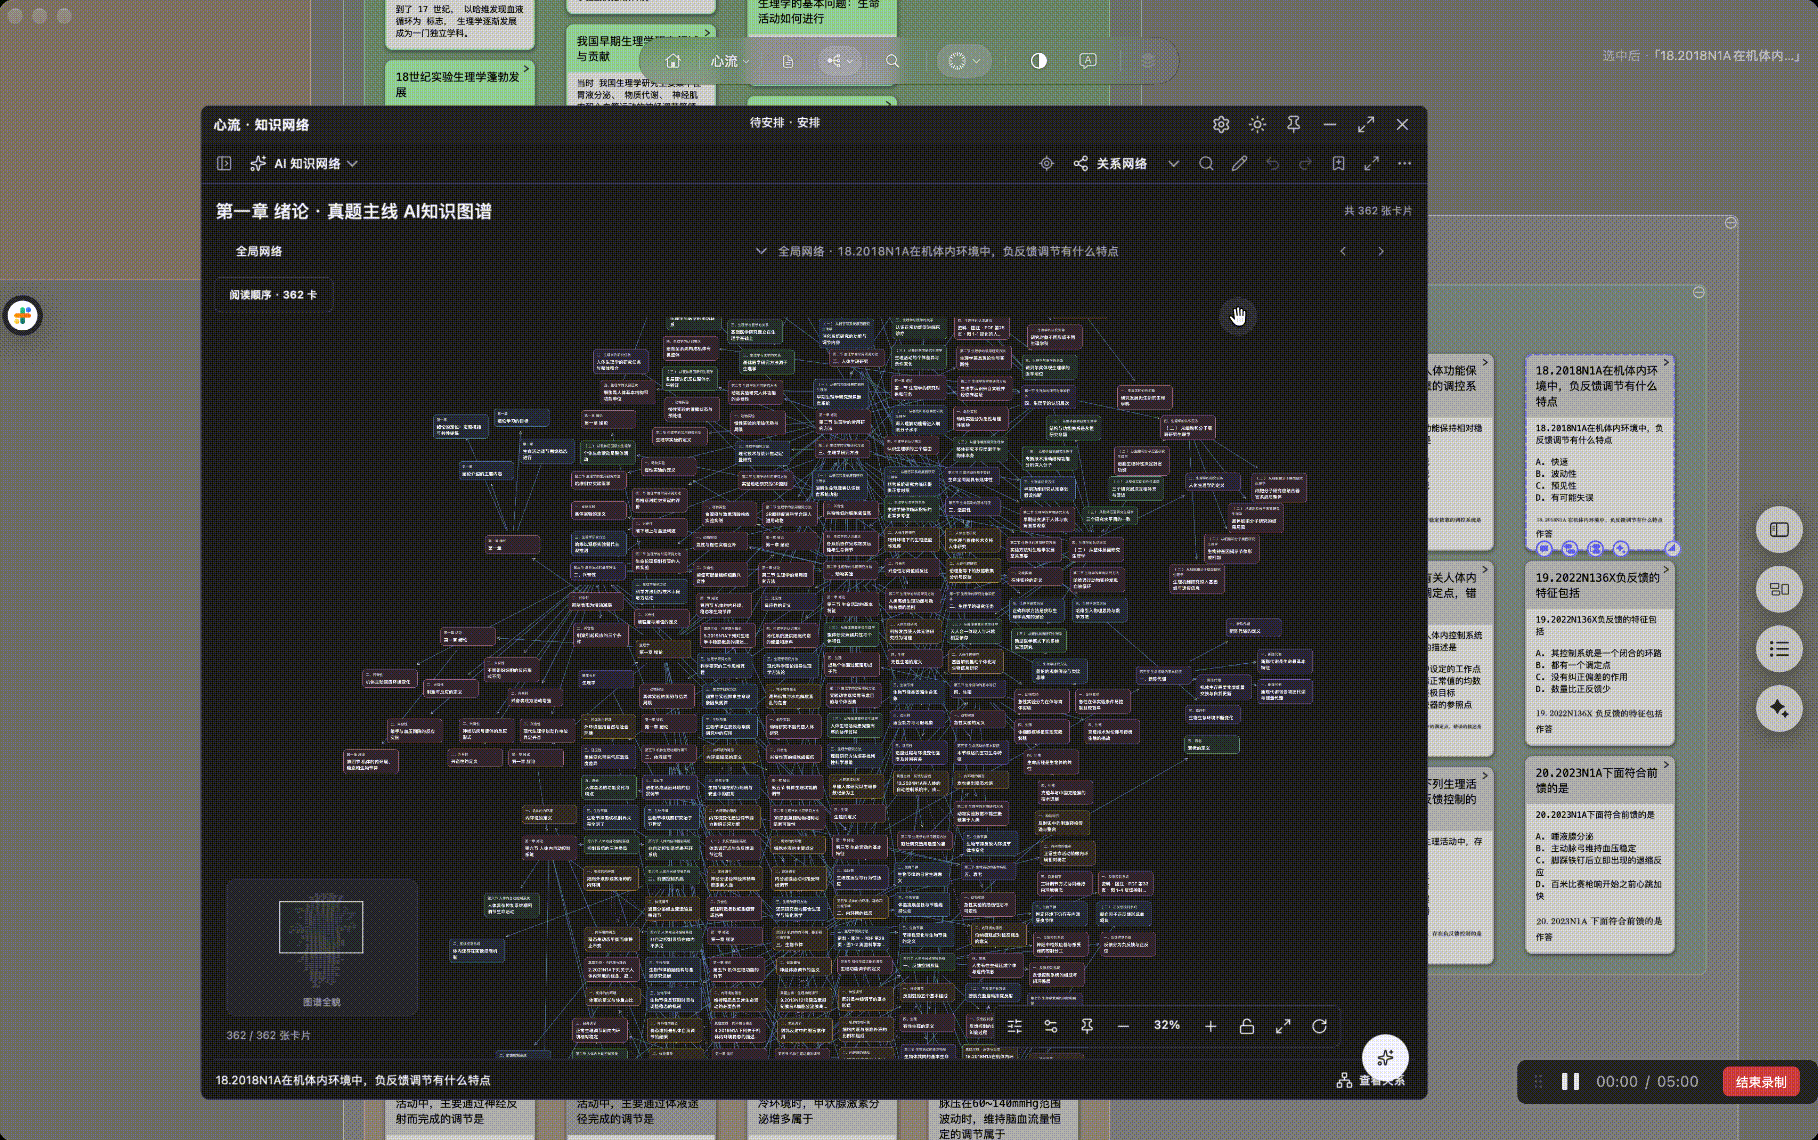The height and width of the screenshot is (1140, 1818).
Task: Click the 阅读顺序 · 362 卡 button
Action: pyautogui.click(x=273, y=295)
